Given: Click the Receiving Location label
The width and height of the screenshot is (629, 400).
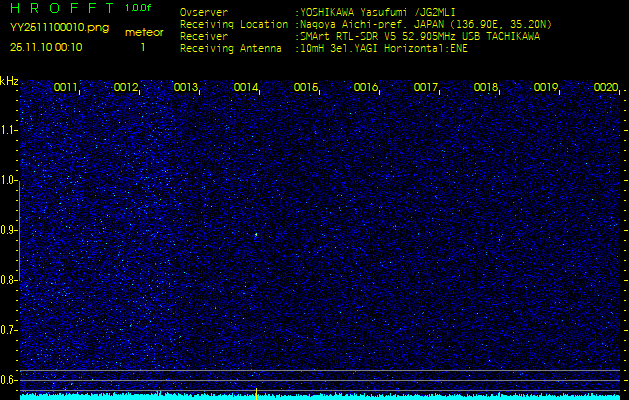Looking at the screenshot, I should tap(234, 24).
